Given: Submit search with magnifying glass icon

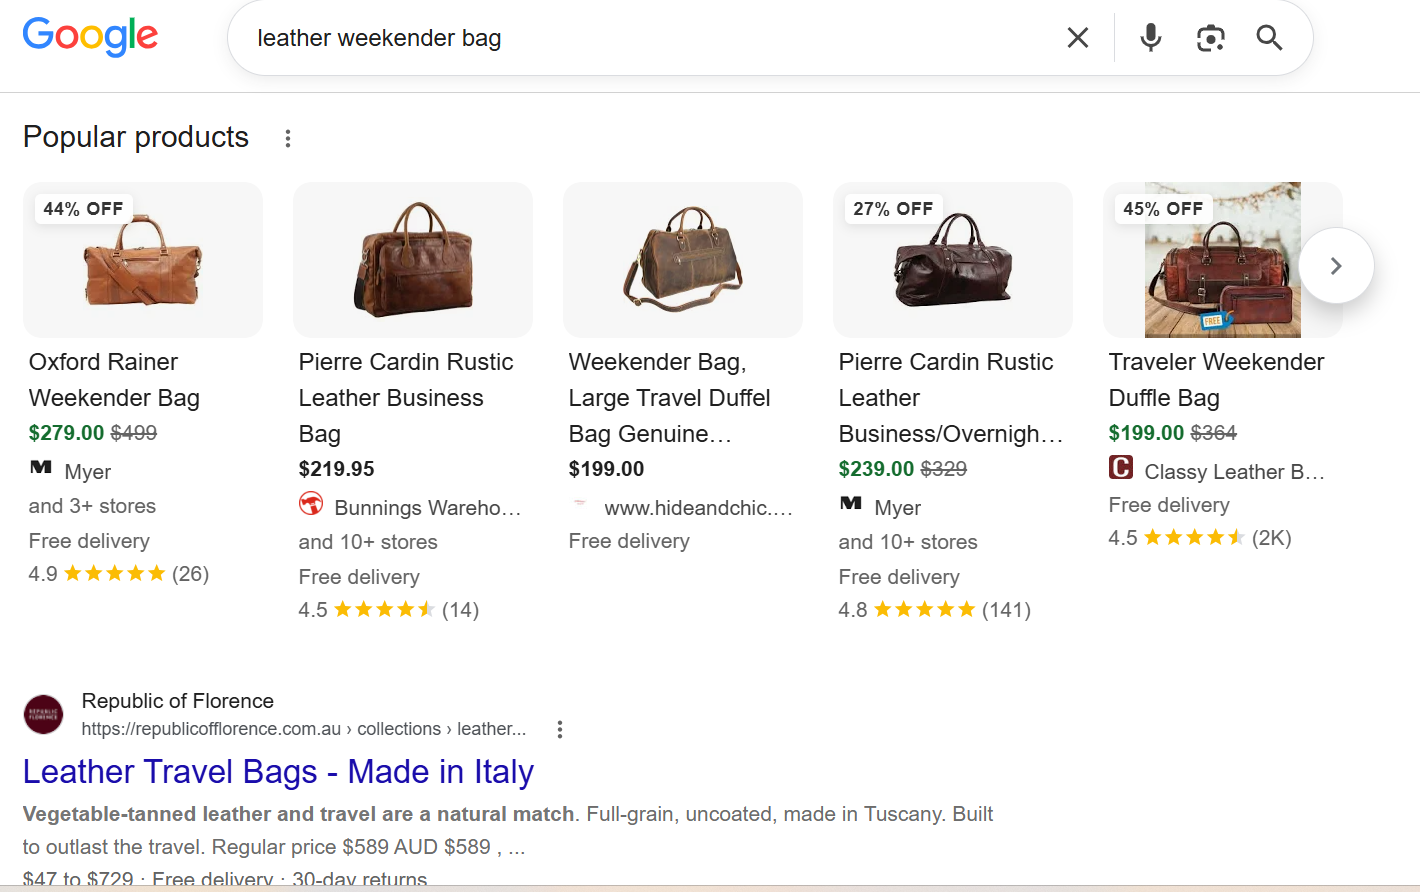Looking at the screenshot, I should pyautogui.click(x=1269, y=38).
